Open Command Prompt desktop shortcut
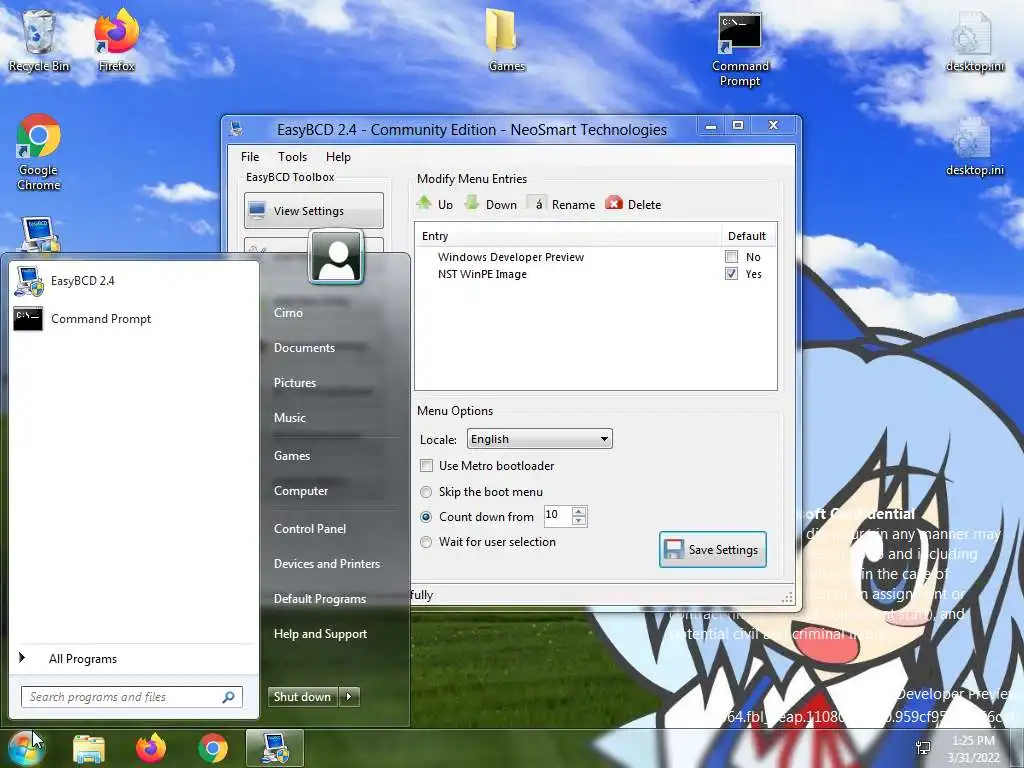Viewport: 1024px width, 768px height. coord(740,50)
